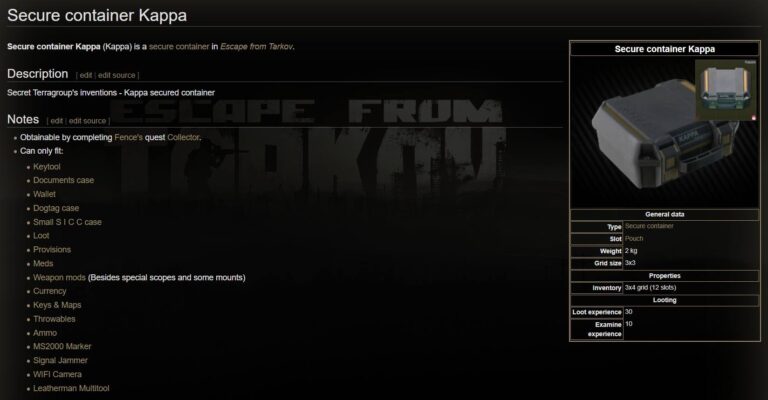768x400 pixels.
Task: Open the Leatherman Multitool link
Action: pyautogui.click(x=71, y=388)
